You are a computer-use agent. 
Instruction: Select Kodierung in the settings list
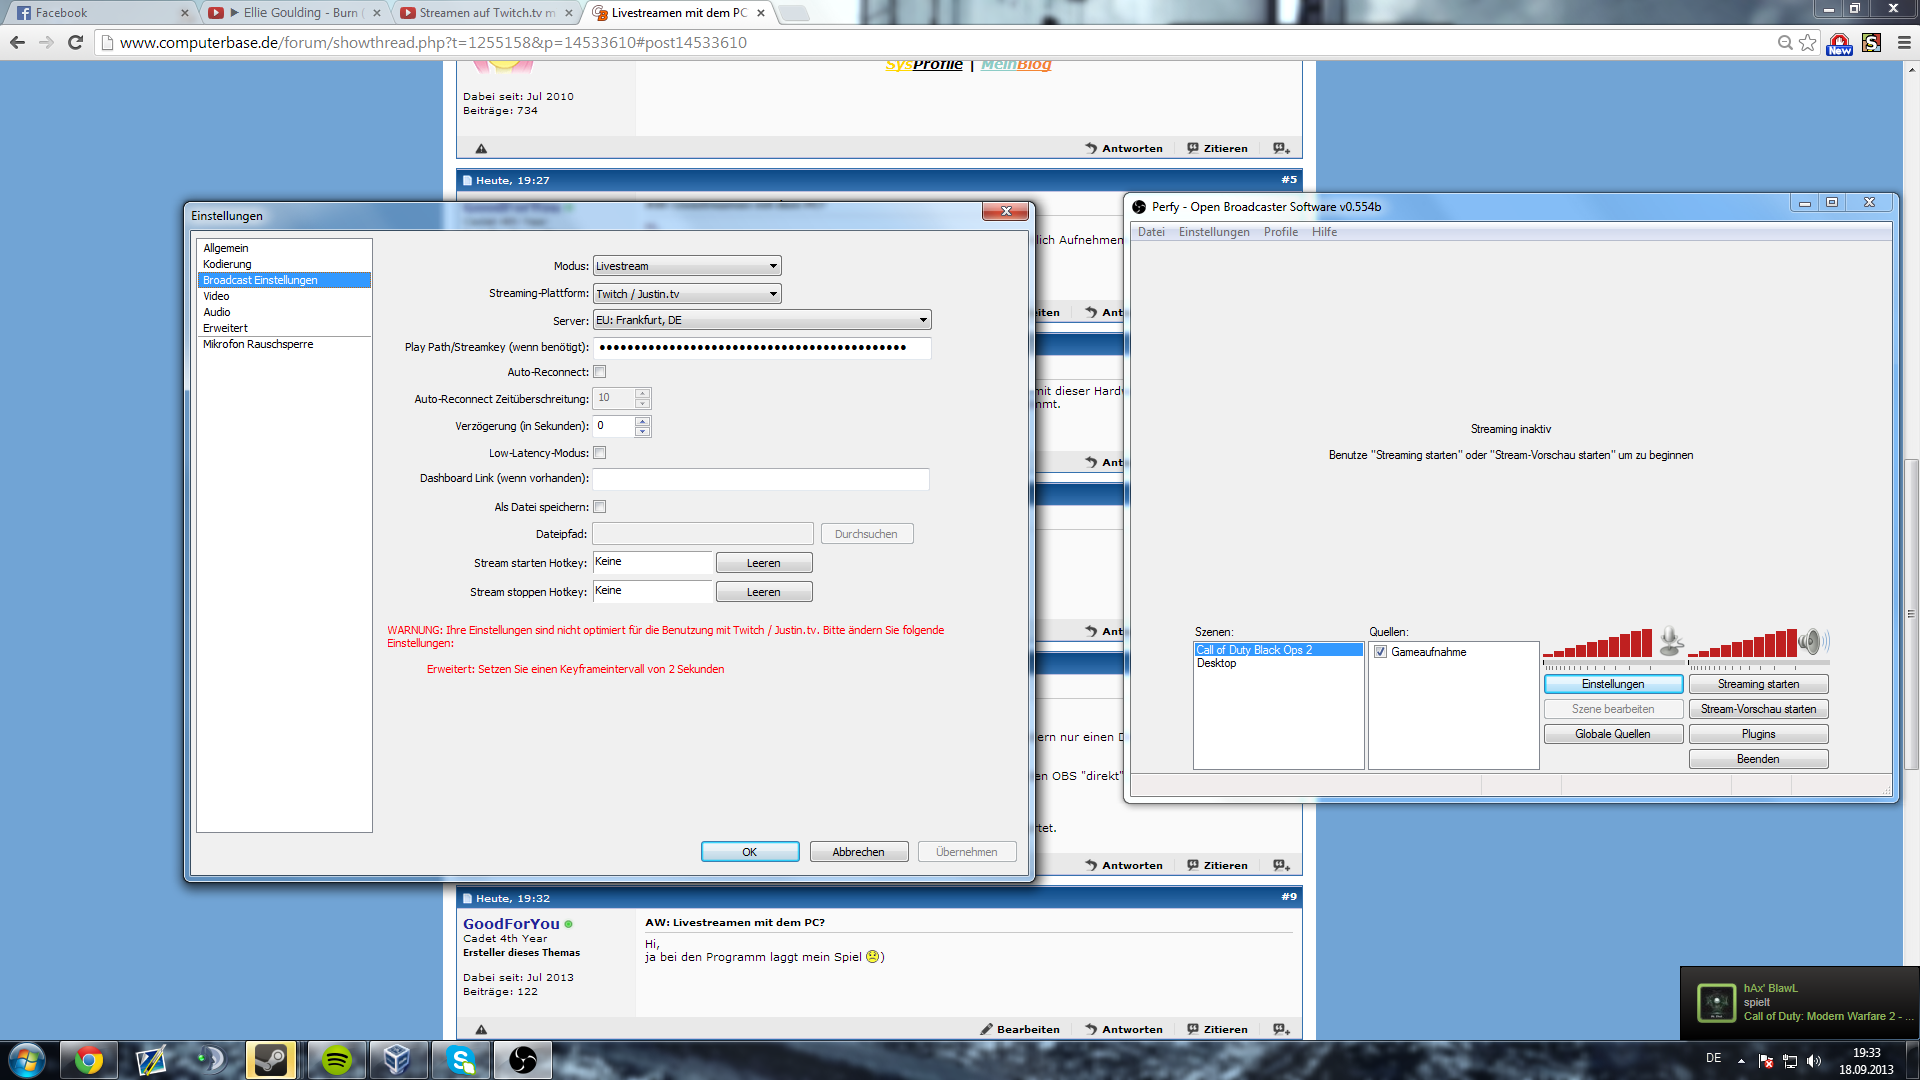(x=227, y=264)
